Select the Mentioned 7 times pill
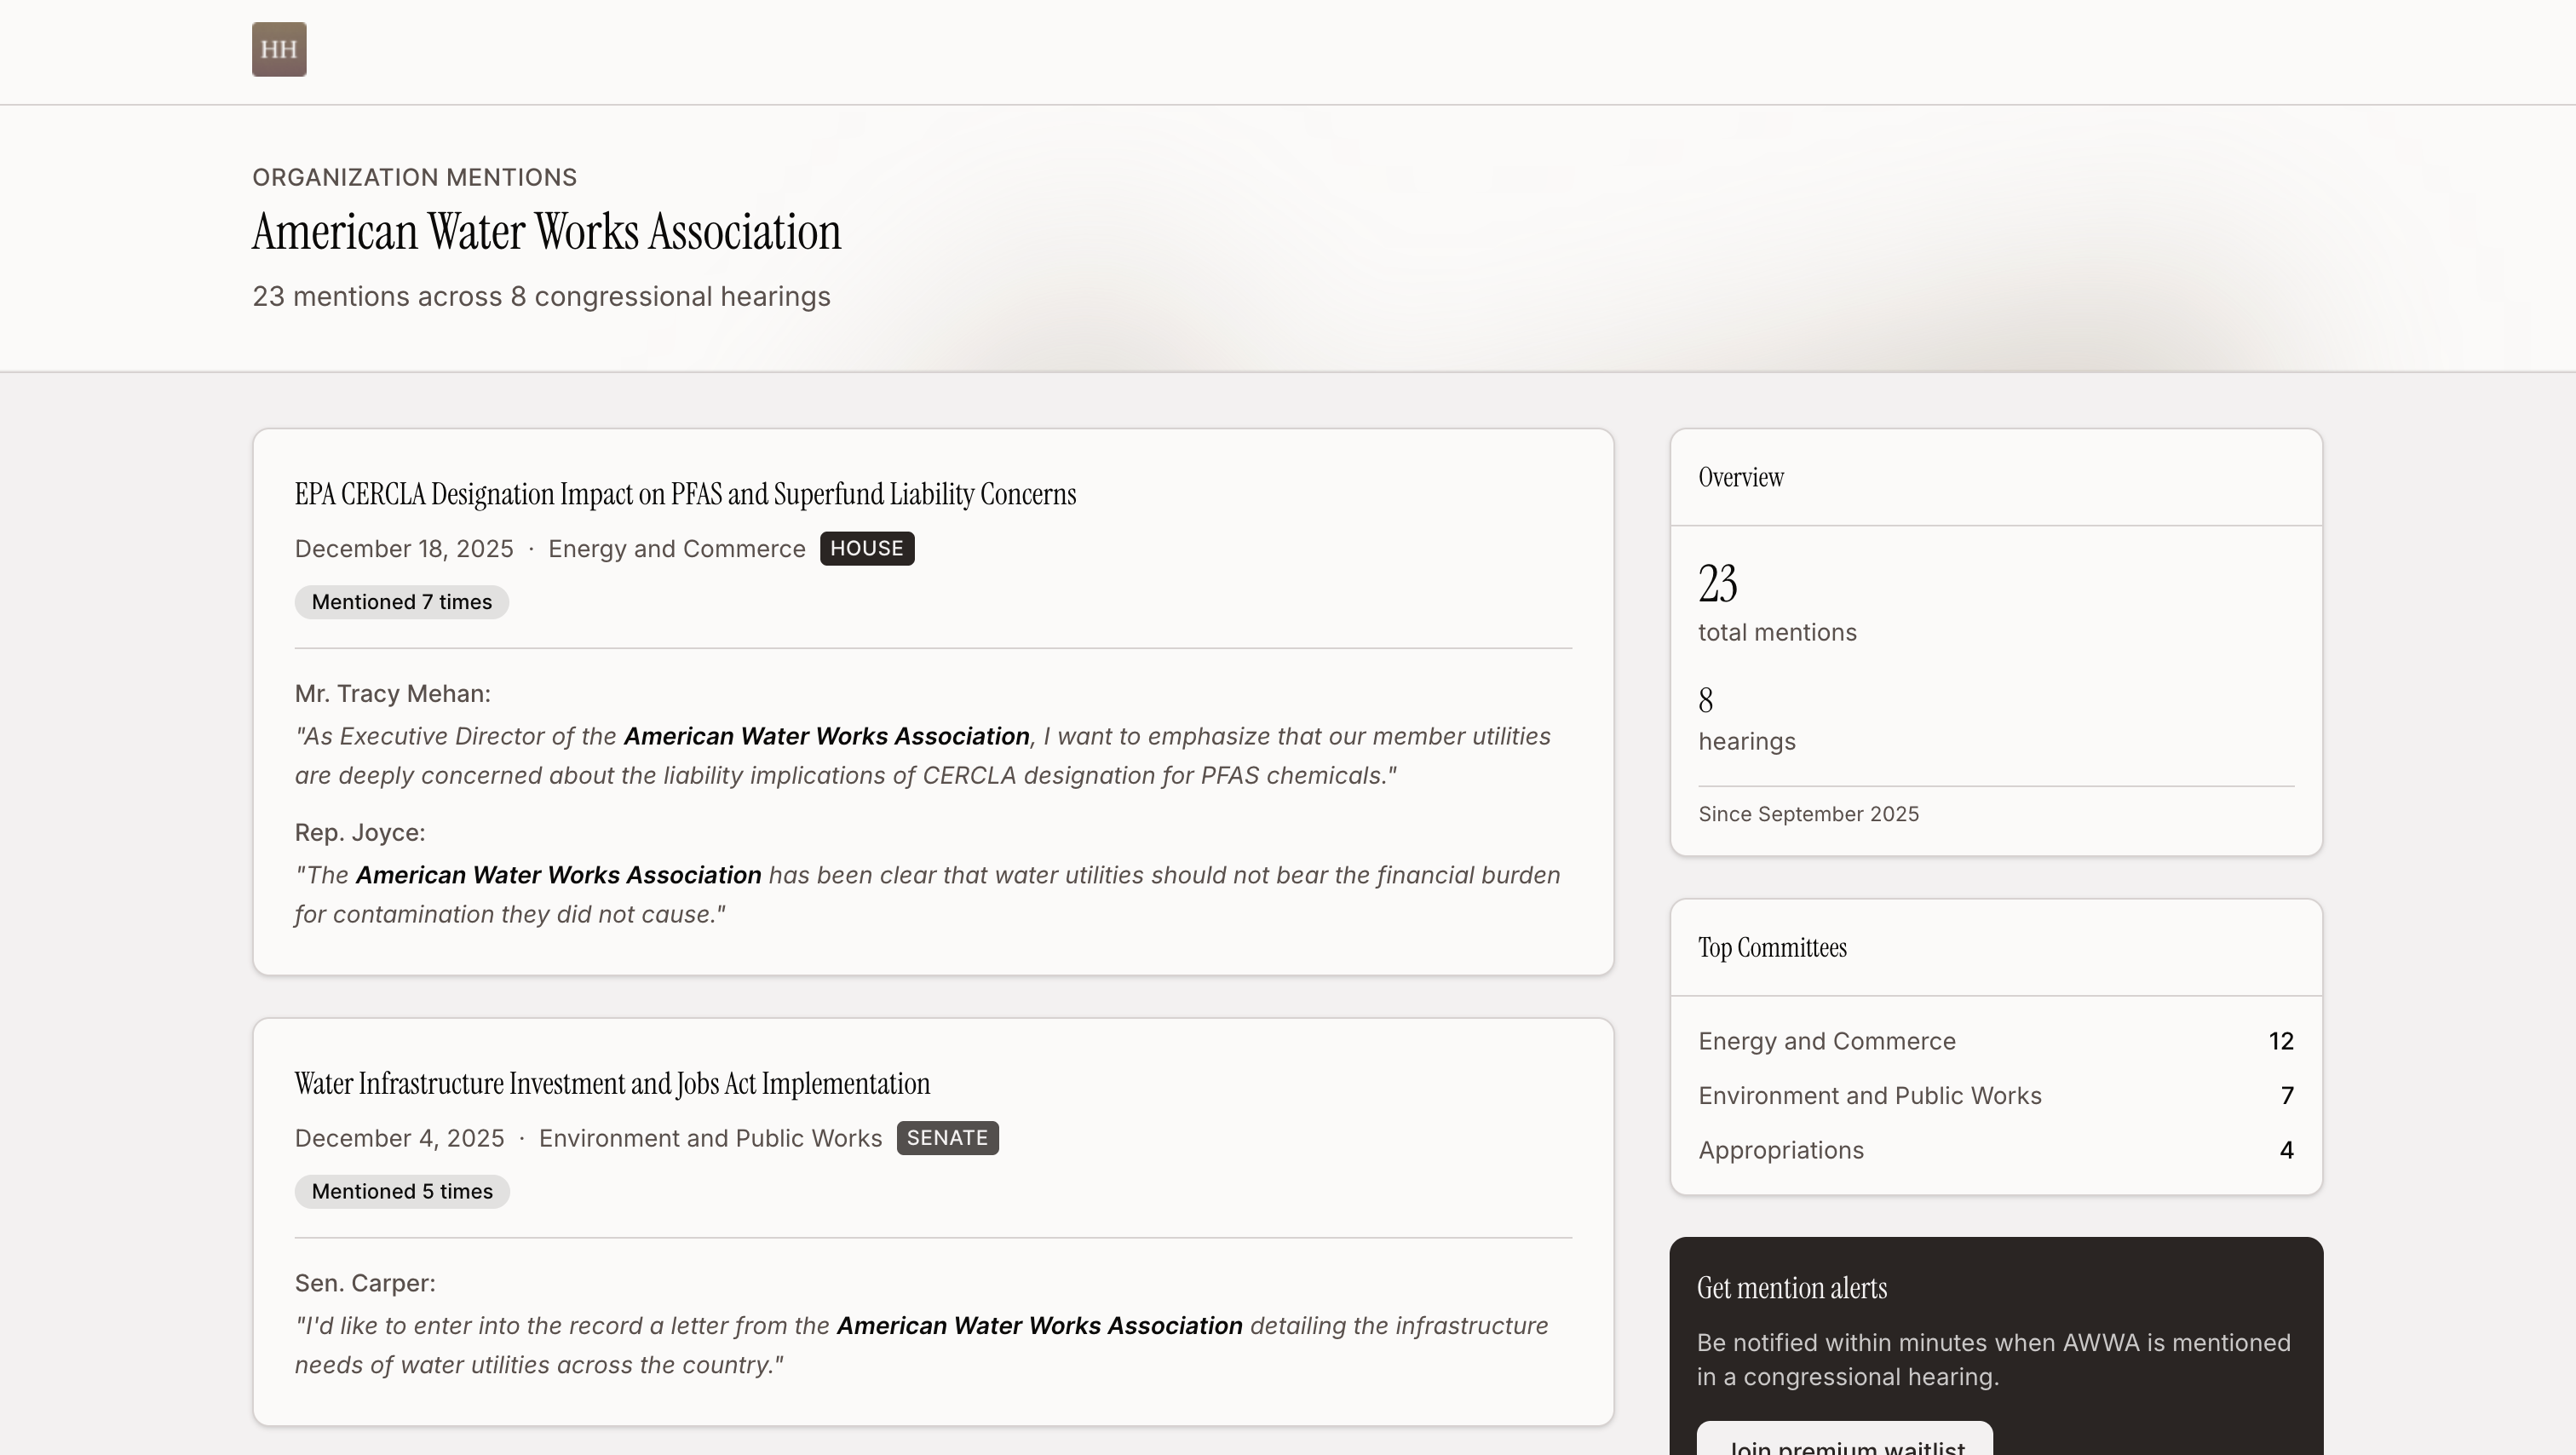2576x1455 pixels. tap(401, 602)
